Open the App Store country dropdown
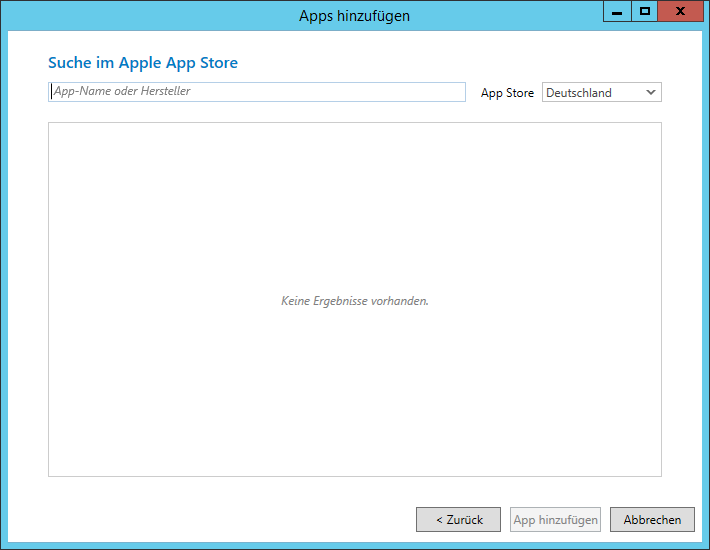 click(x=601, y=93)
